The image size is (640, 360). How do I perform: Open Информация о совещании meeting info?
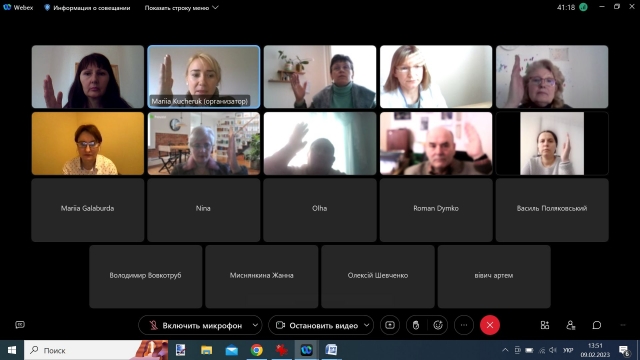tap(87, 8)
